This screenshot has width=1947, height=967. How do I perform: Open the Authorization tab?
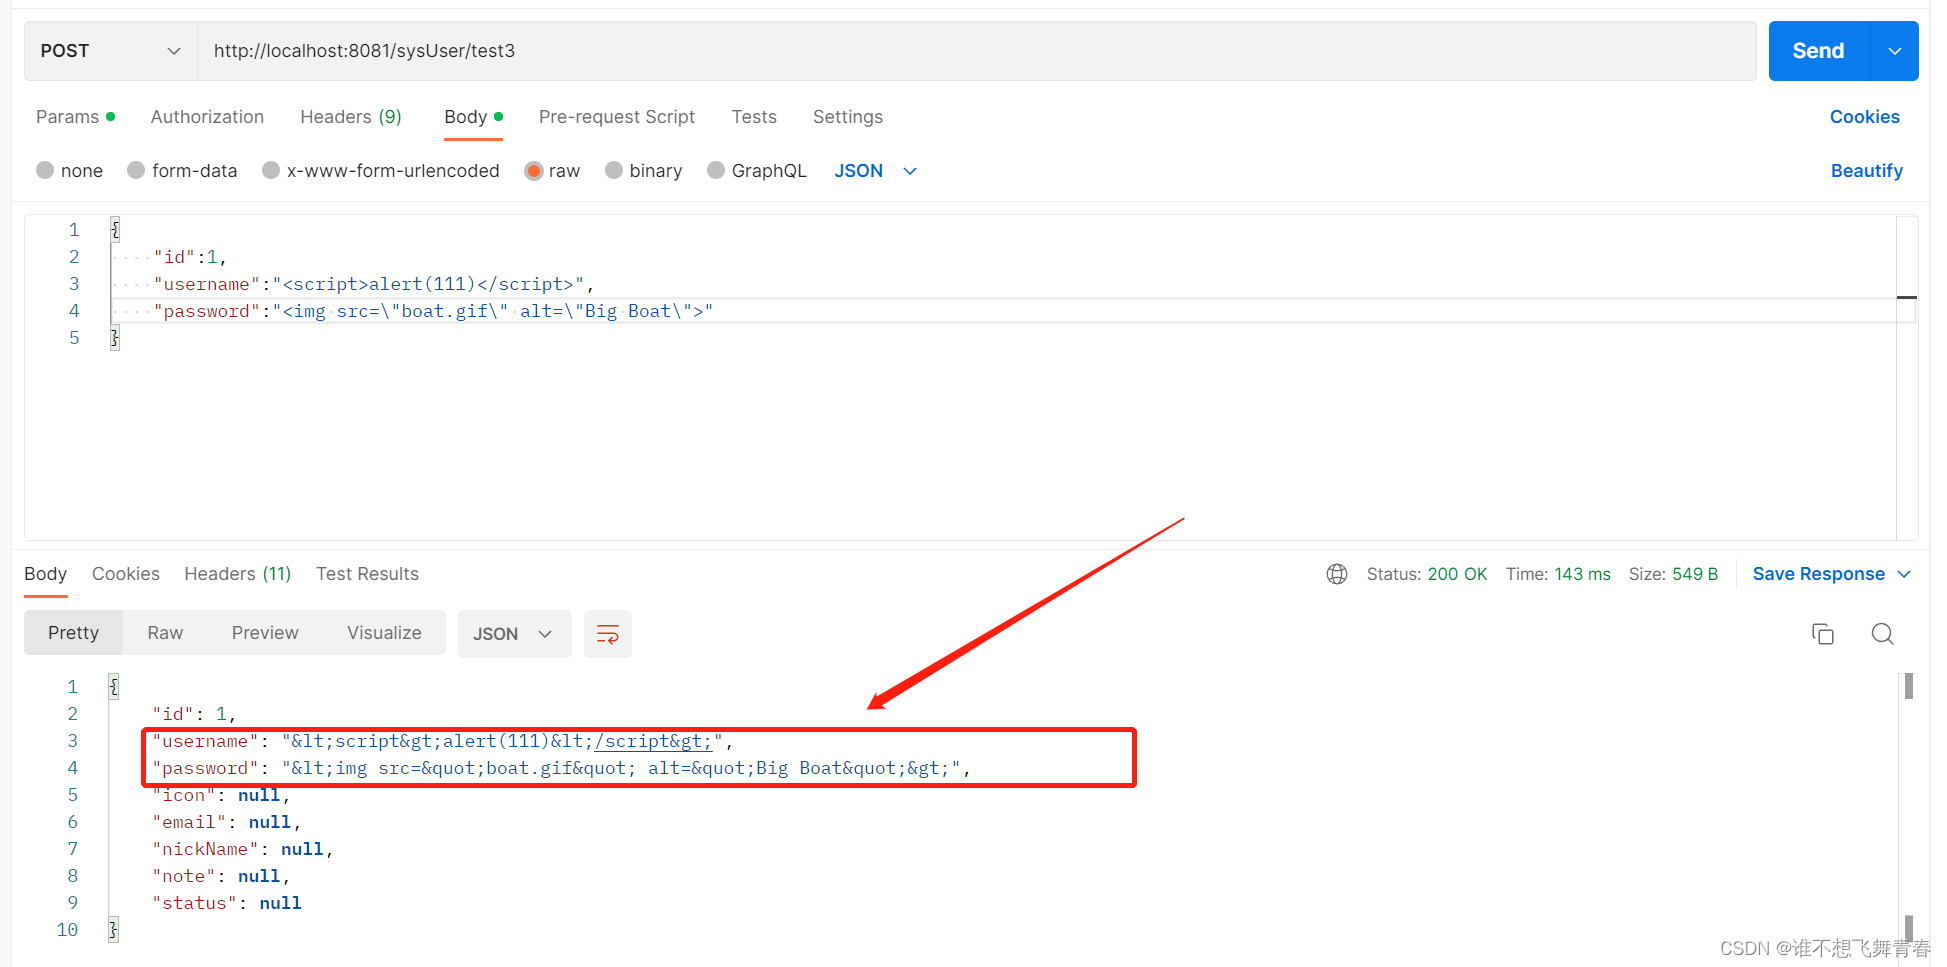click(x=207, y=117)
